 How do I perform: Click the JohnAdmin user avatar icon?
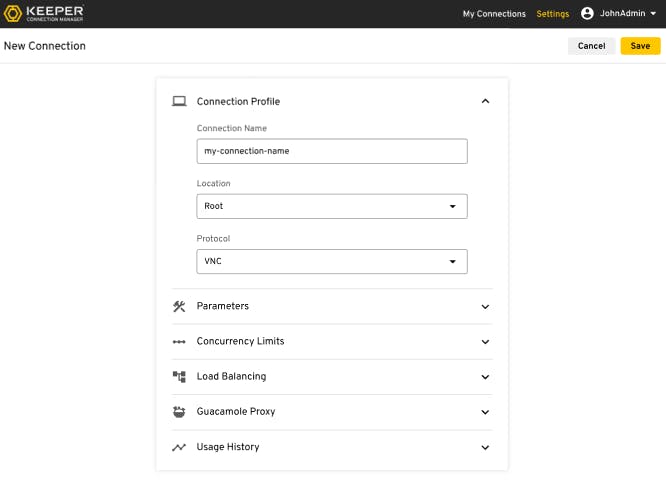pos(587,14)
